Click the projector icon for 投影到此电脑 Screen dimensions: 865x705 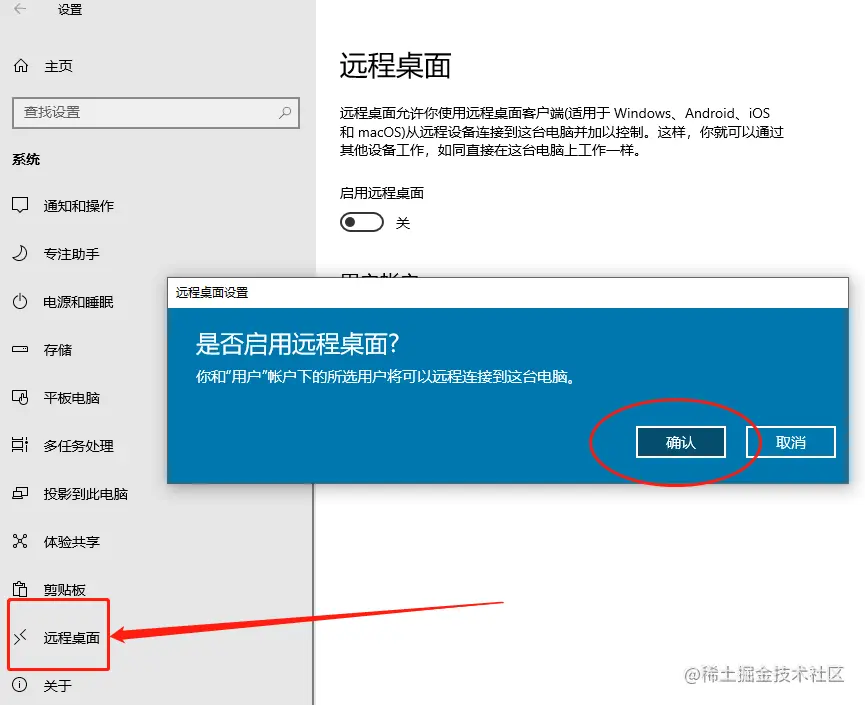pos(20,493)
